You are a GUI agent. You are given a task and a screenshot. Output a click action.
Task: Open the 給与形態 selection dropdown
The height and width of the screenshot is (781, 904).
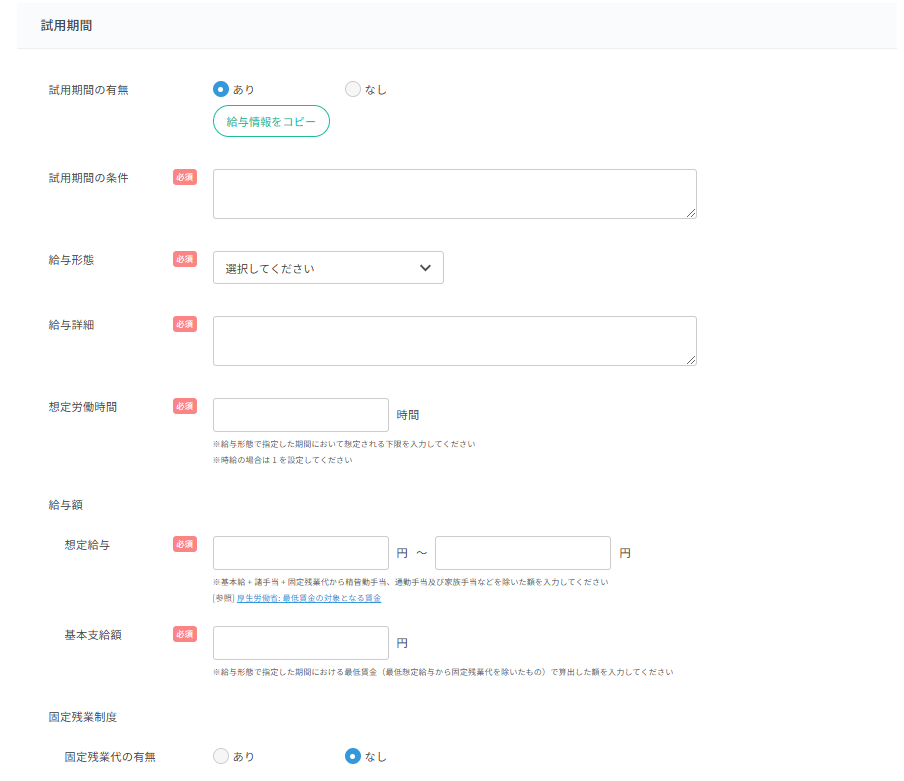[x=328, y=267]
